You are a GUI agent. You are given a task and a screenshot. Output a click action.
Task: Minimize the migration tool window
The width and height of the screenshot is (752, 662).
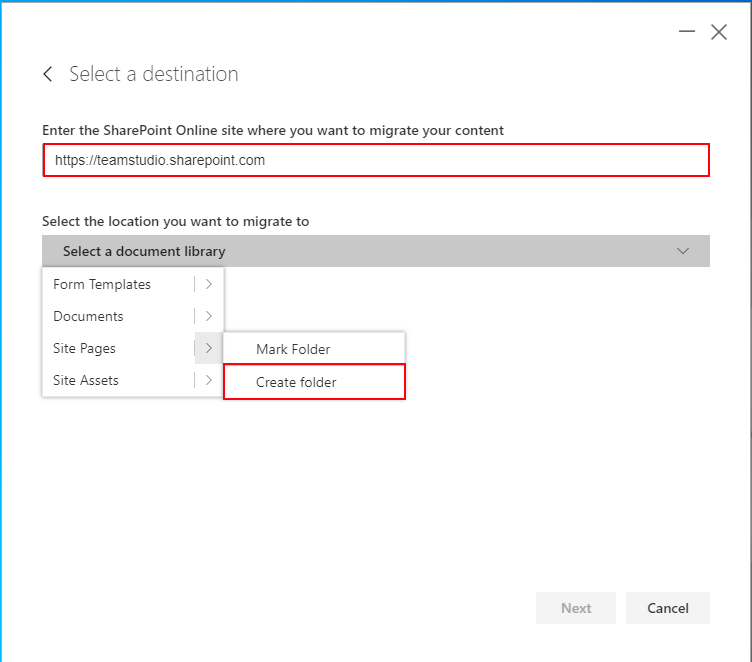coord(687,32)
